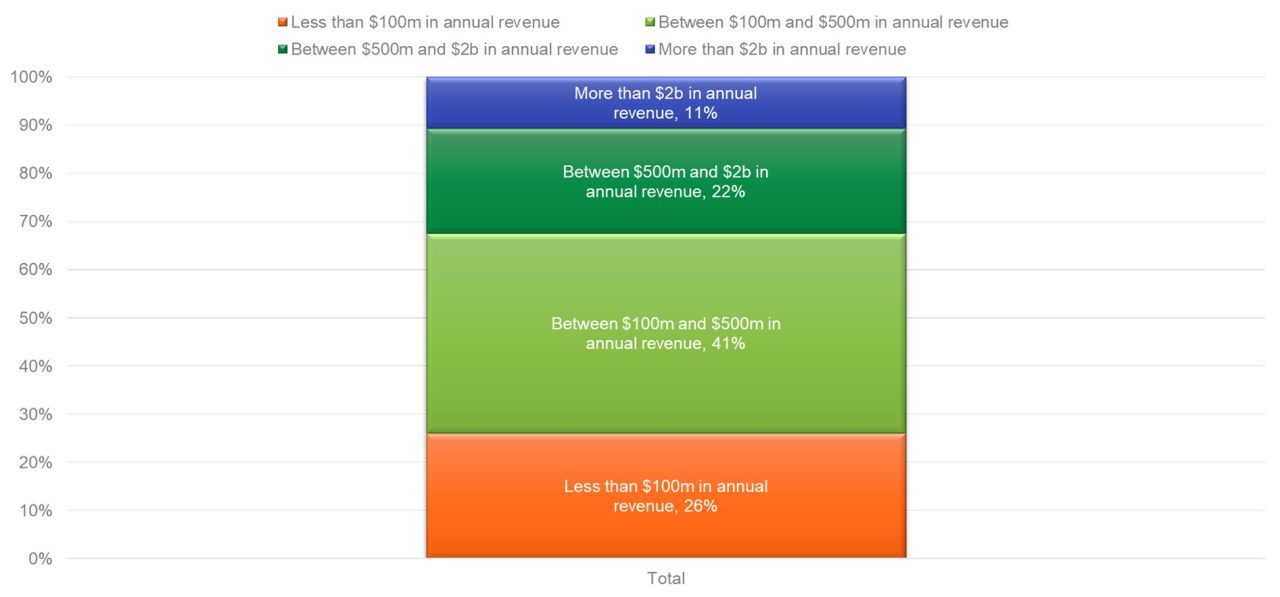Click the dark green legend swatch

click(x=283, y=49)
